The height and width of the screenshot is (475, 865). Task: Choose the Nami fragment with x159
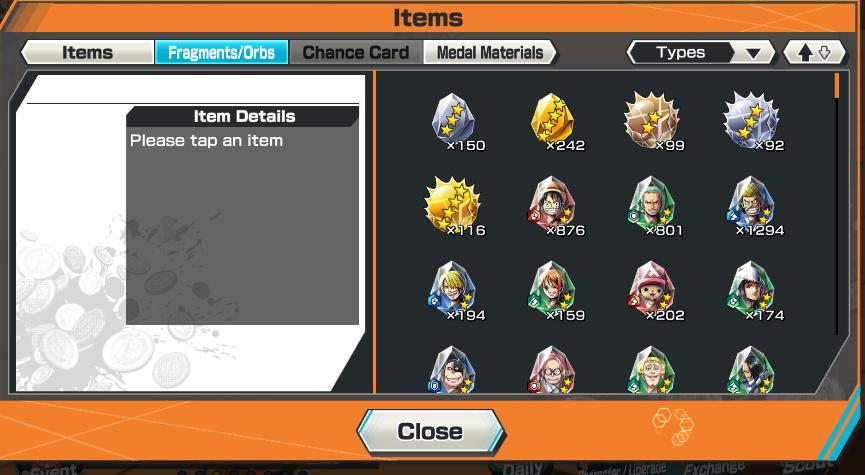pyautogui.click(x=552, y=289)
